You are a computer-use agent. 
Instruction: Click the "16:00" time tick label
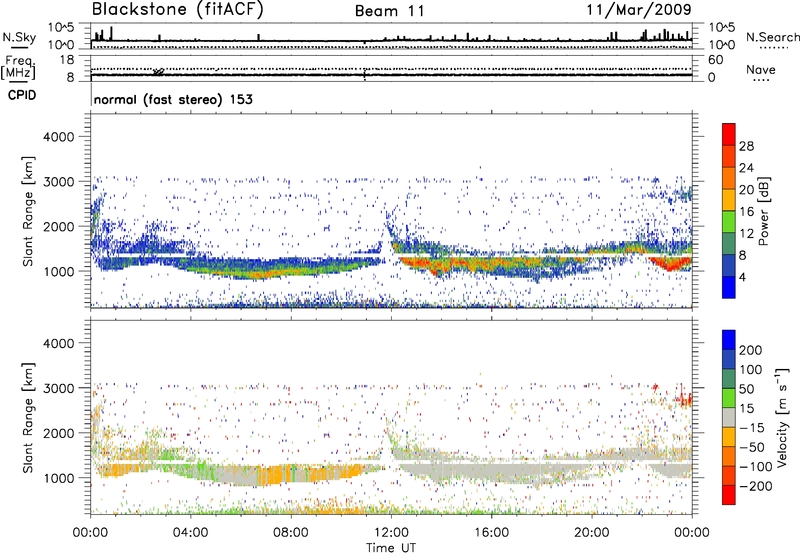tap(491, 533)
